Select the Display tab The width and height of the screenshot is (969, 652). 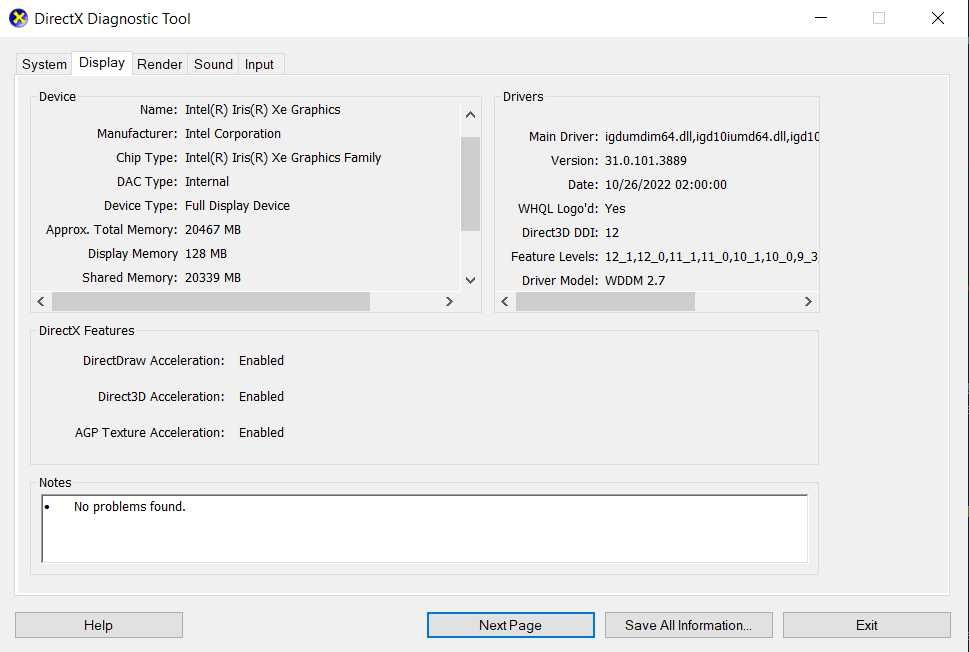click(x=102, y=62)
